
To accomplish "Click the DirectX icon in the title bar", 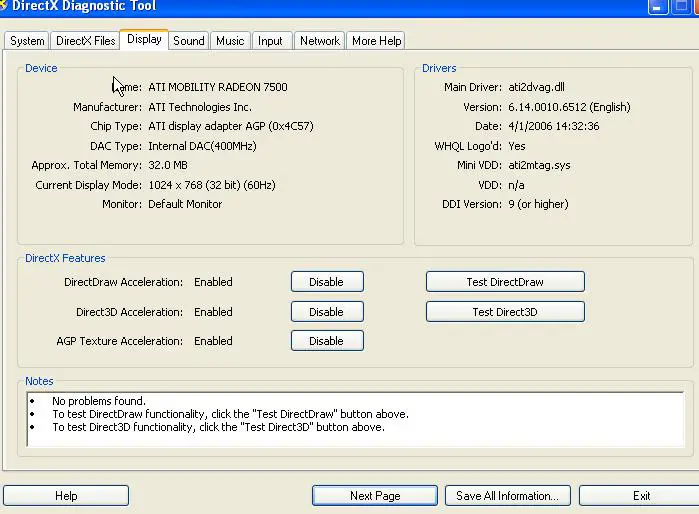I will 4,6.
